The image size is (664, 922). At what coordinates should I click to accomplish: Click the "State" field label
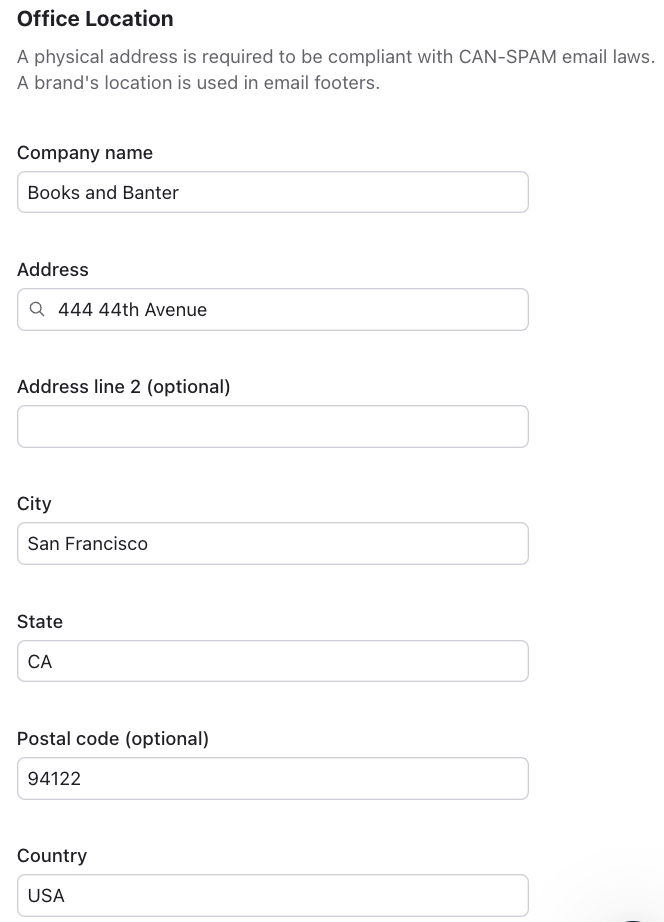point(40,622)
